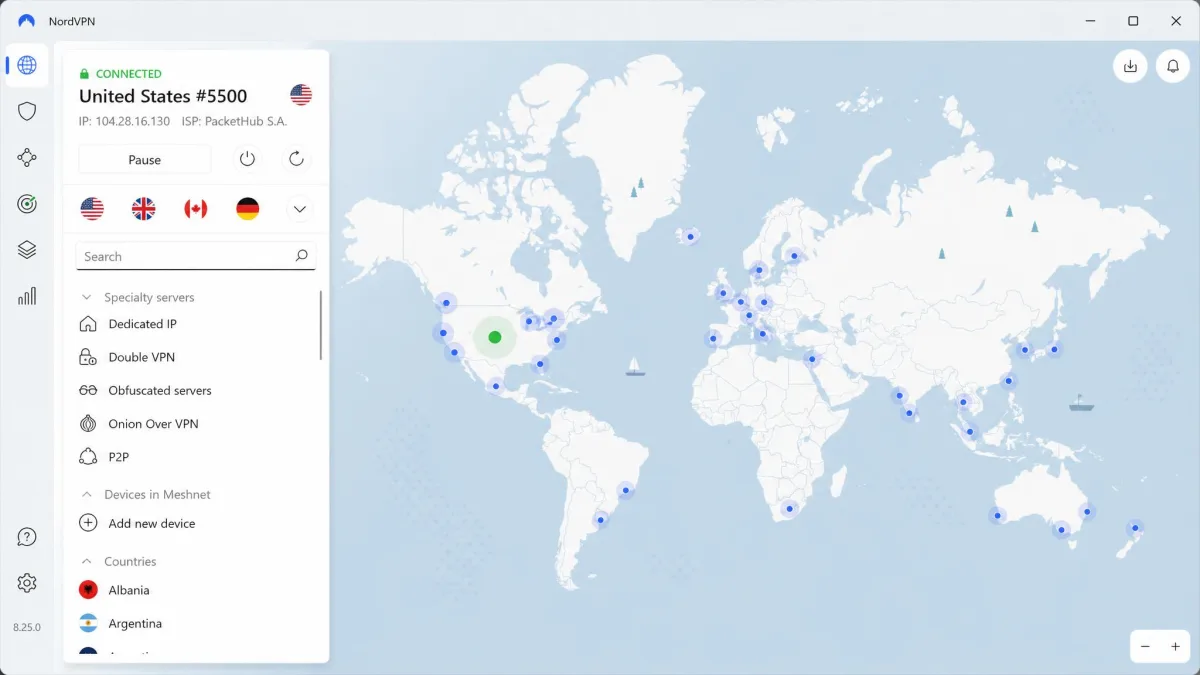This screenshot has width=1200, height=675.
Task: Click the New Zealand server dot on map
Action: pyautogui.click(x=1135, y=528)
